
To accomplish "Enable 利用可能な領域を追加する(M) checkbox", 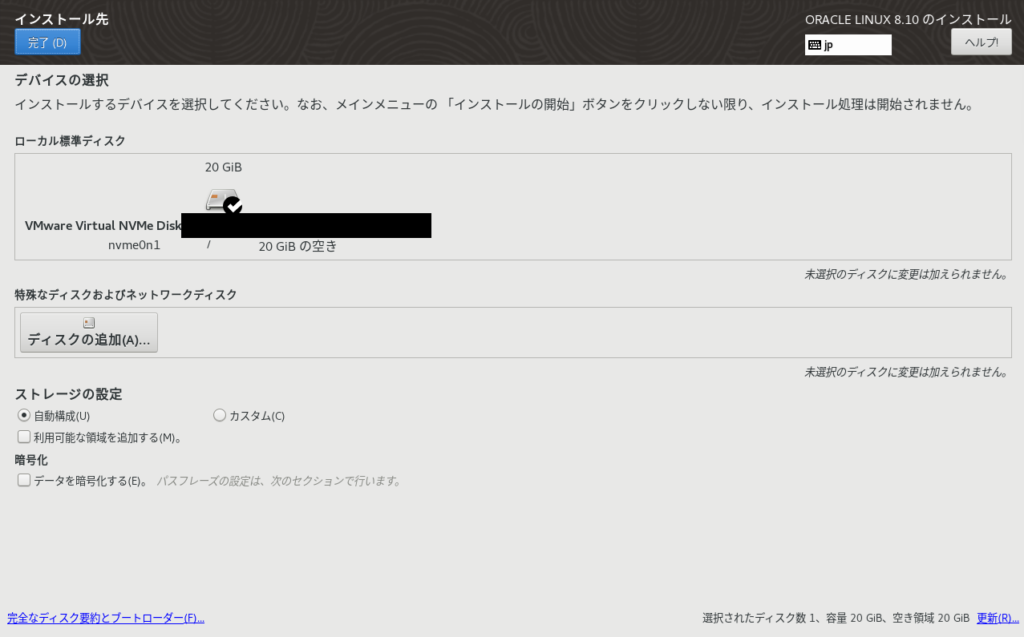I will click(24, 437).
